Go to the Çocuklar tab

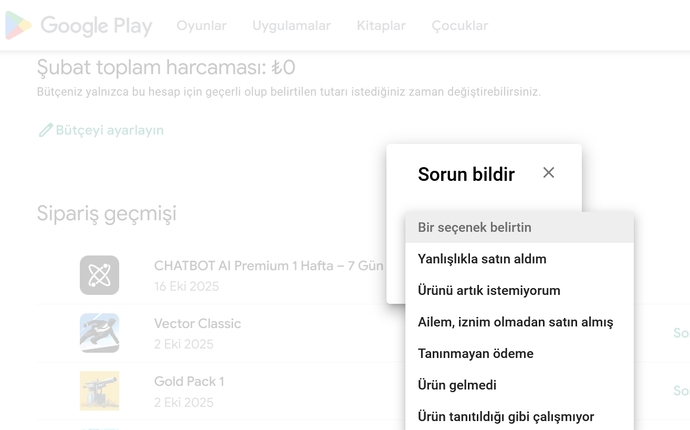(x=459, y=26)
